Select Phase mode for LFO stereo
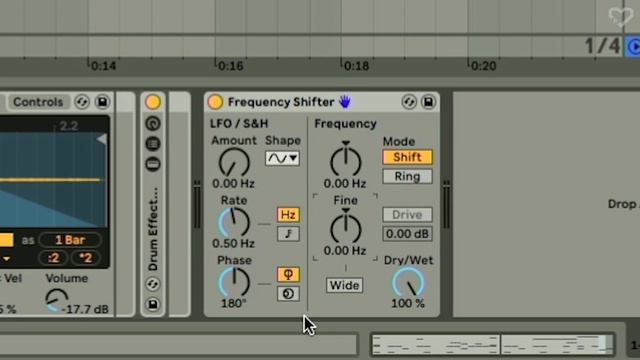This screenshot has width=640, height=360. (288, 274)
